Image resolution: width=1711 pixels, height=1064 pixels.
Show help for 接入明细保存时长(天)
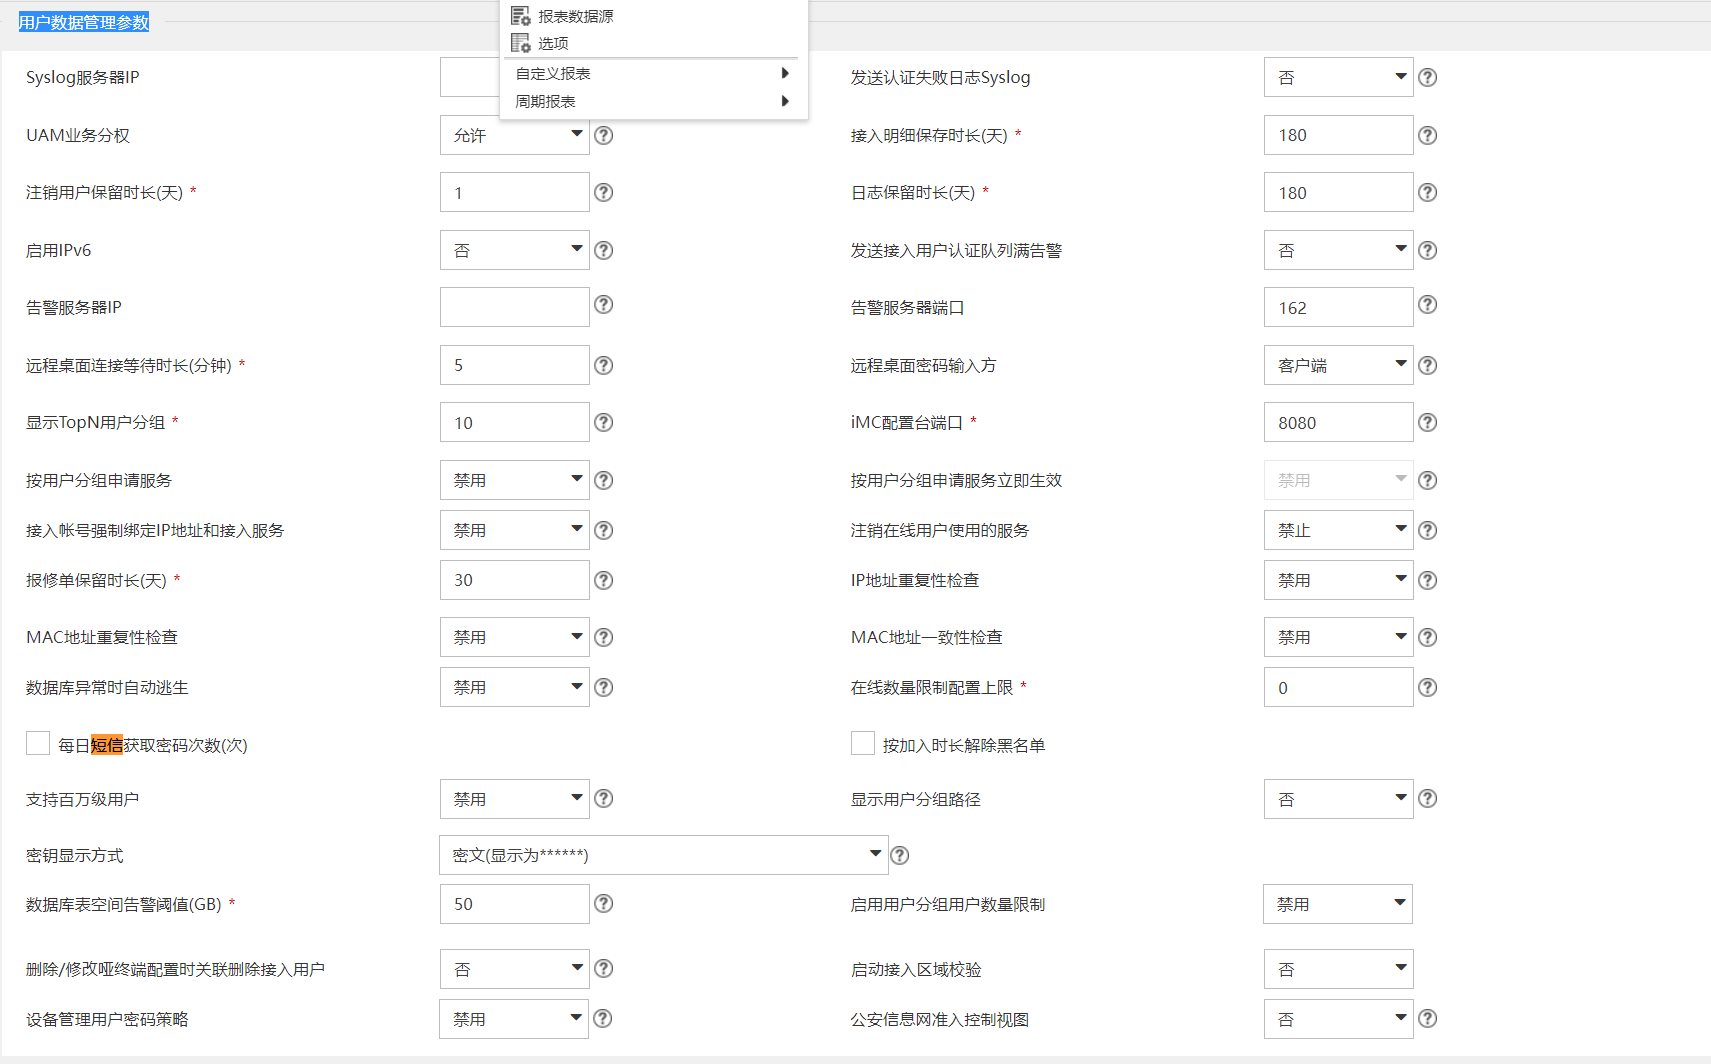click(1428, 135)
